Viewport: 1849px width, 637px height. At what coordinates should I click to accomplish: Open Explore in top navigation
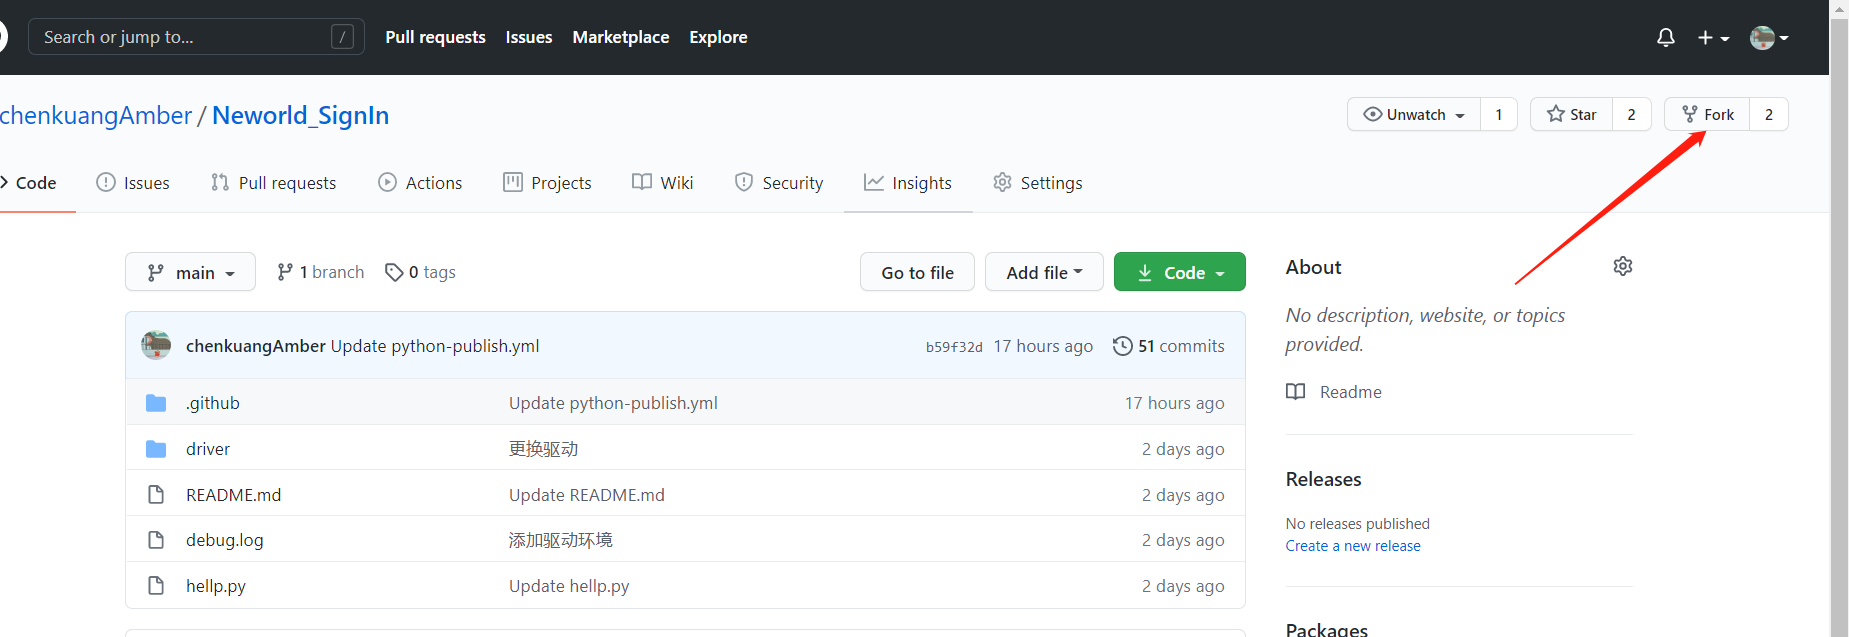[718, 37]
